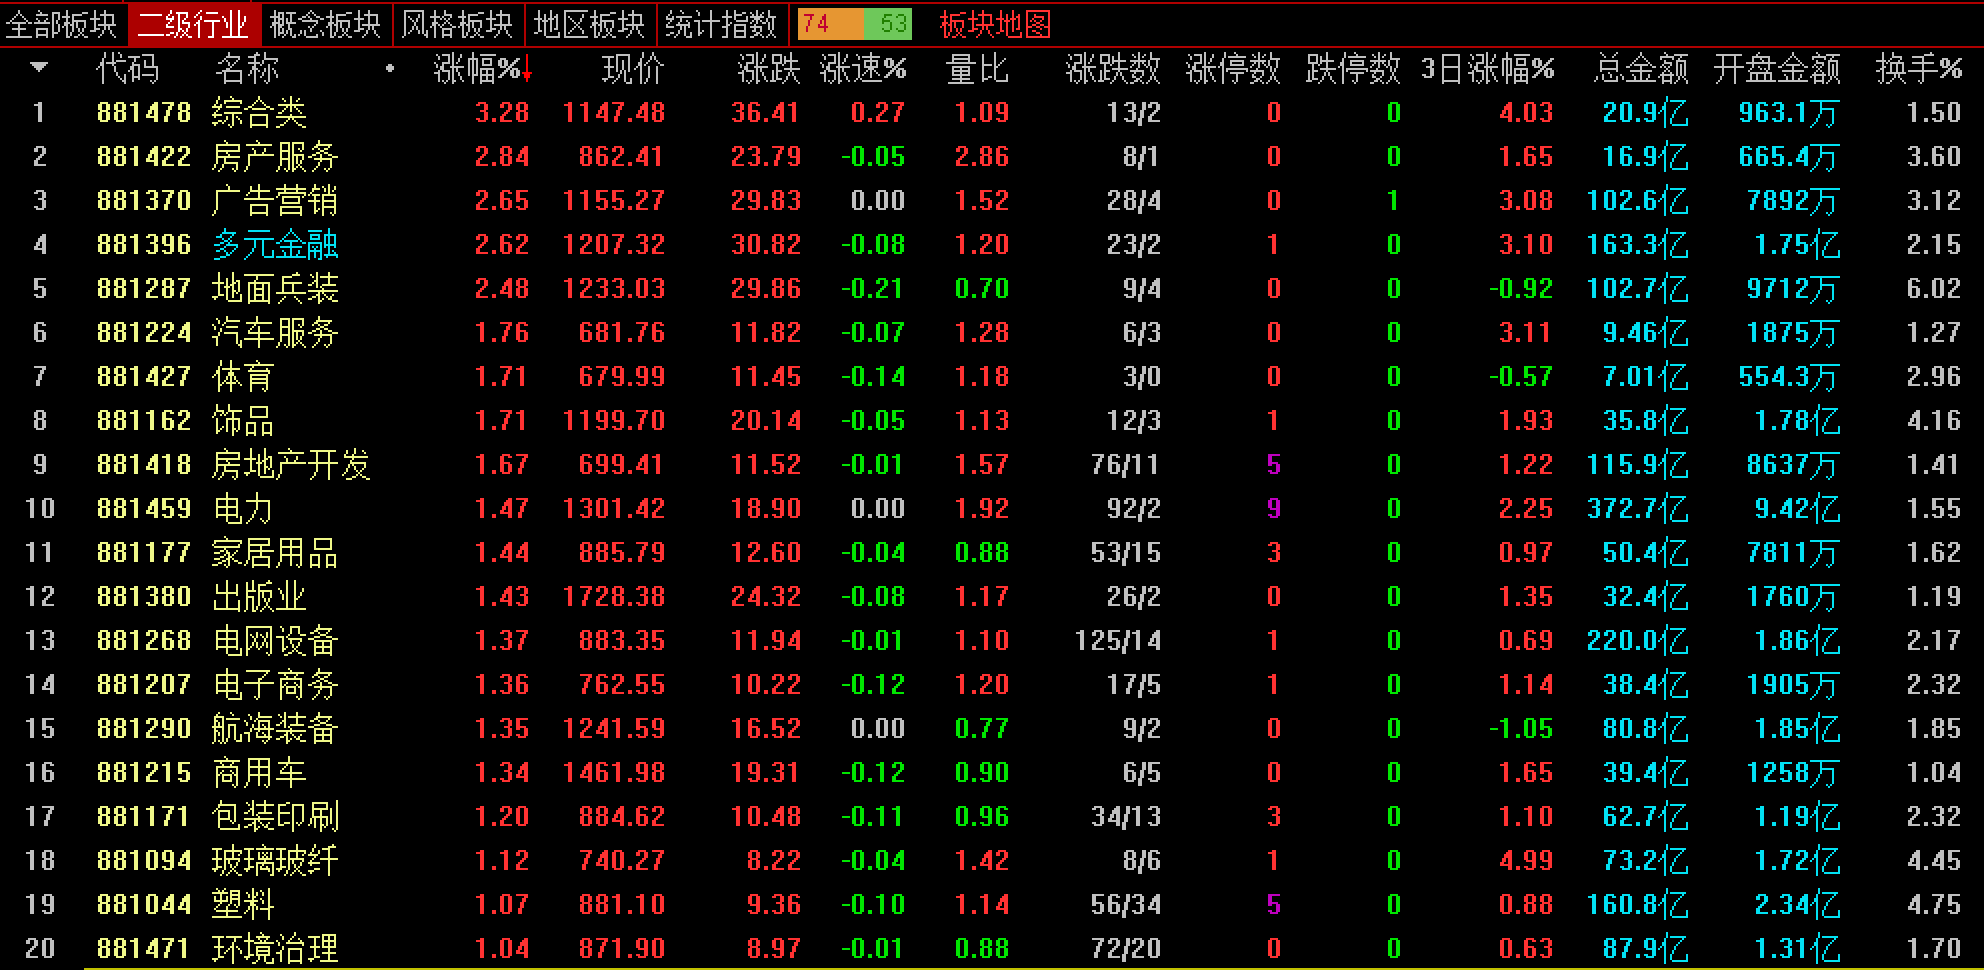Open the 概念板块 tab
This screenshot has height=970, width=1984.
326,24
